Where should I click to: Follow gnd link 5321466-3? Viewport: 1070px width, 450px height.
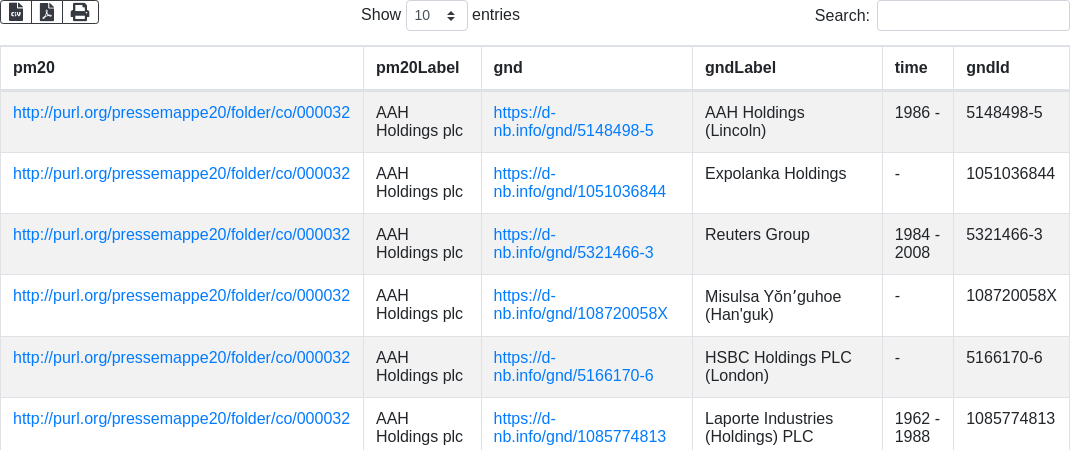(x=573, y=244)
